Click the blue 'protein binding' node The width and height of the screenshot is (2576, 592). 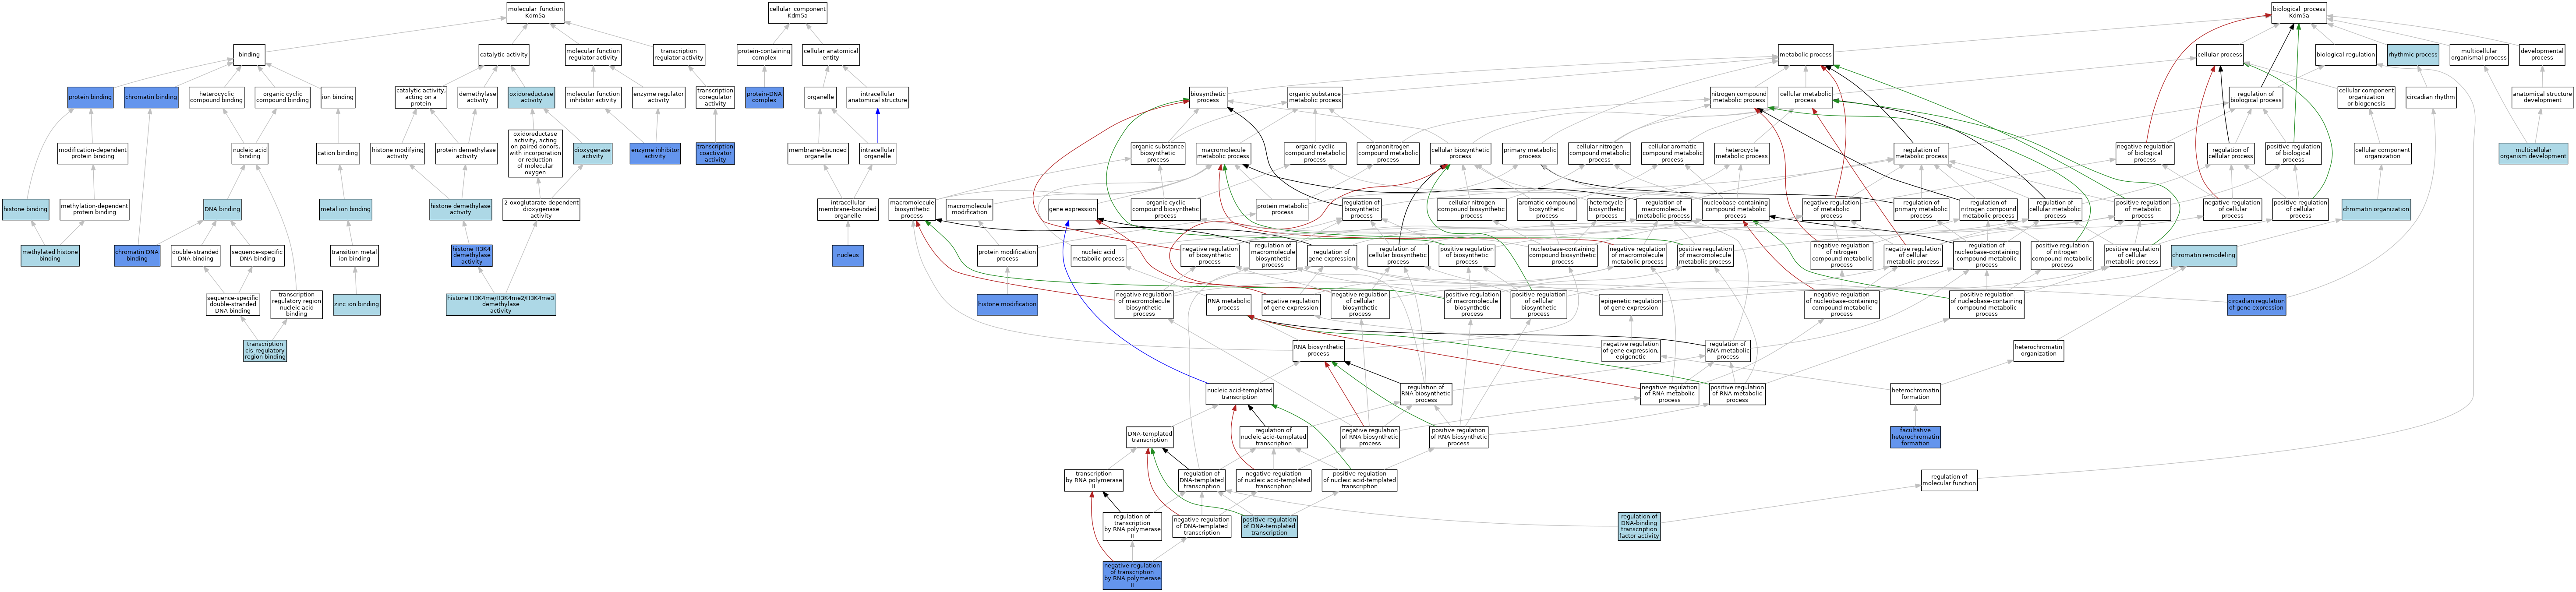pyautogui.click(x=90, y=97)
